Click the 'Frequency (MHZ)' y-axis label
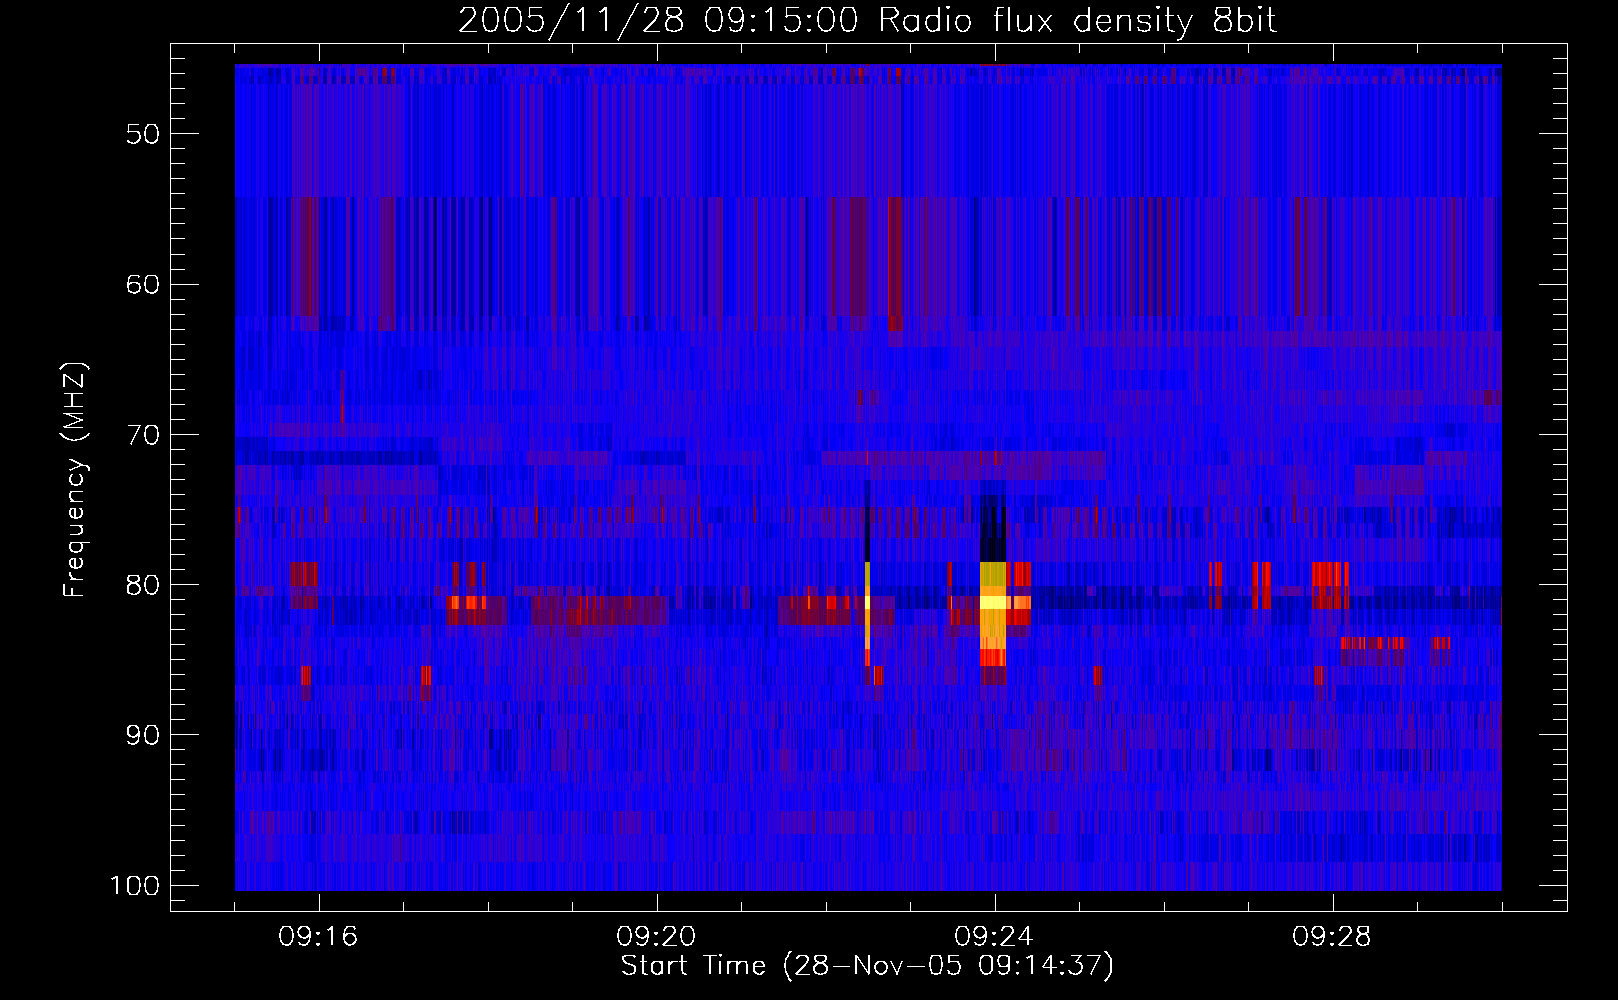1618x1000 pixels. click(x=75, y=480)
